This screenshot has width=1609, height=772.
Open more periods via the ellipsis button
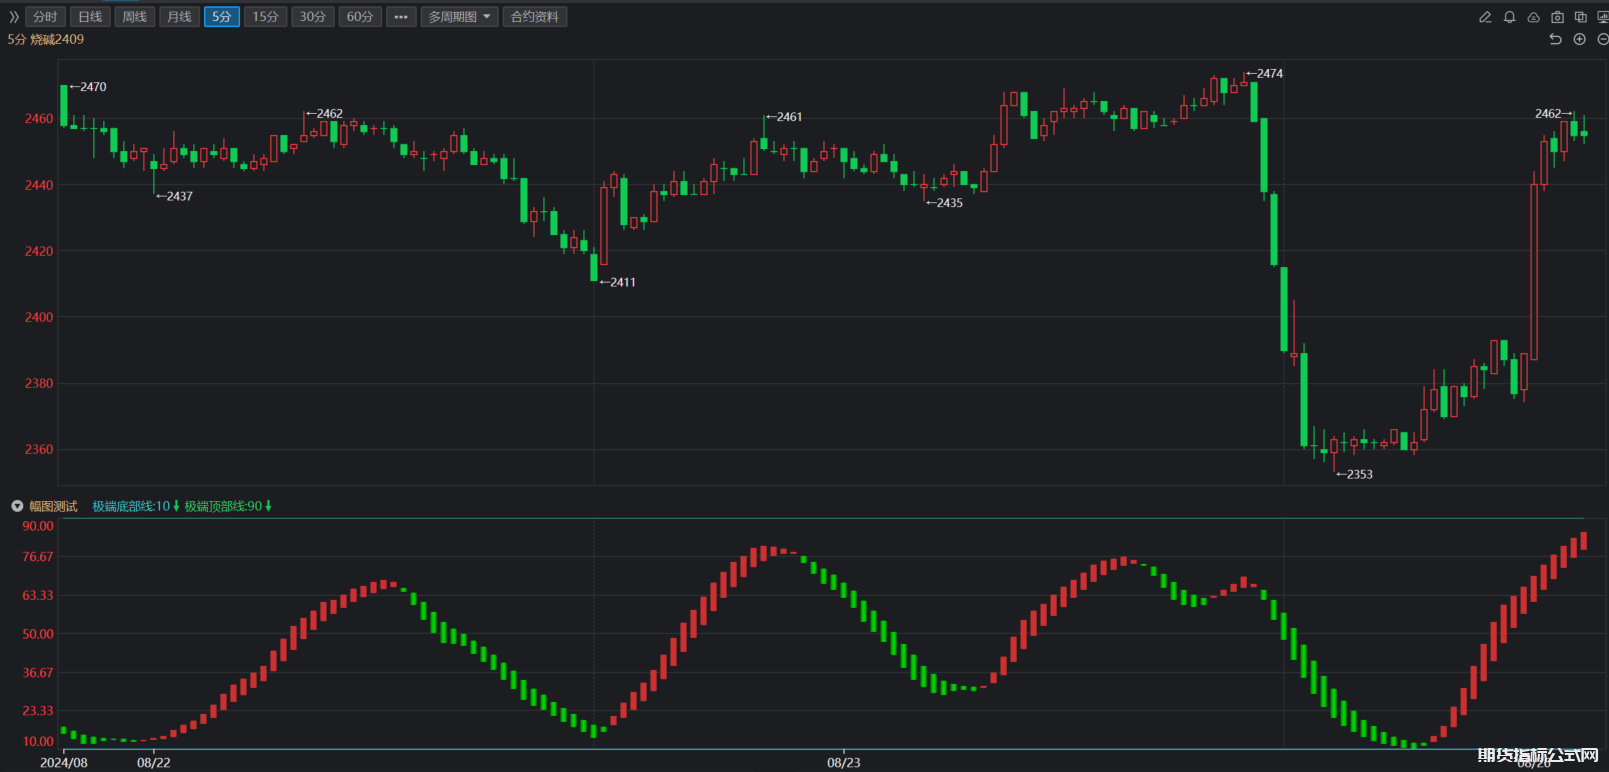[x=401, y=17]
